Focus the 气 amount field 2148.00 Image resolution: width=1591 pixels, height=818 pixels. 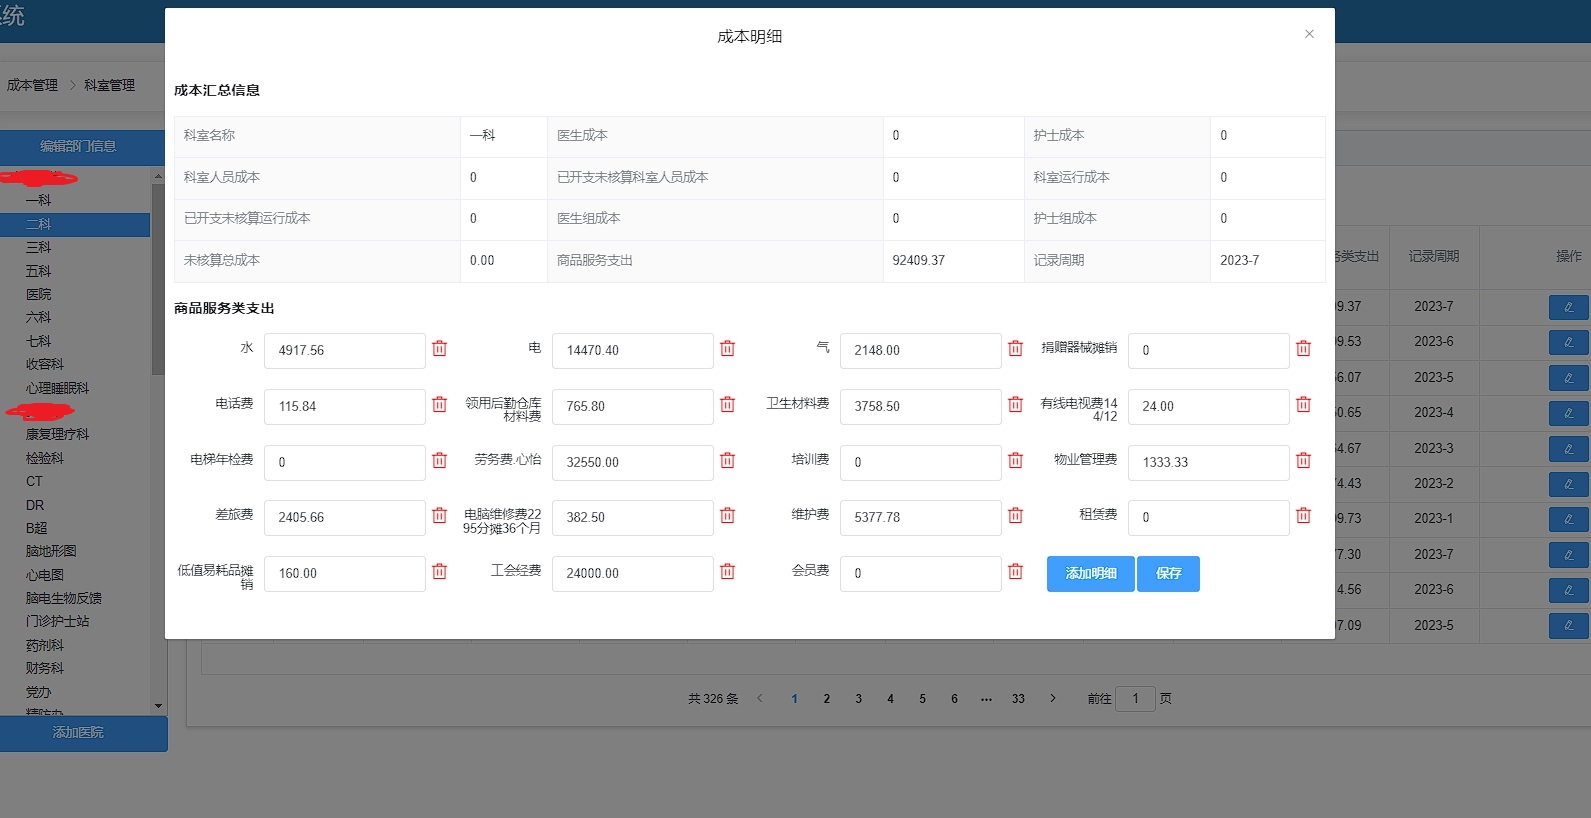click(921, 351)
